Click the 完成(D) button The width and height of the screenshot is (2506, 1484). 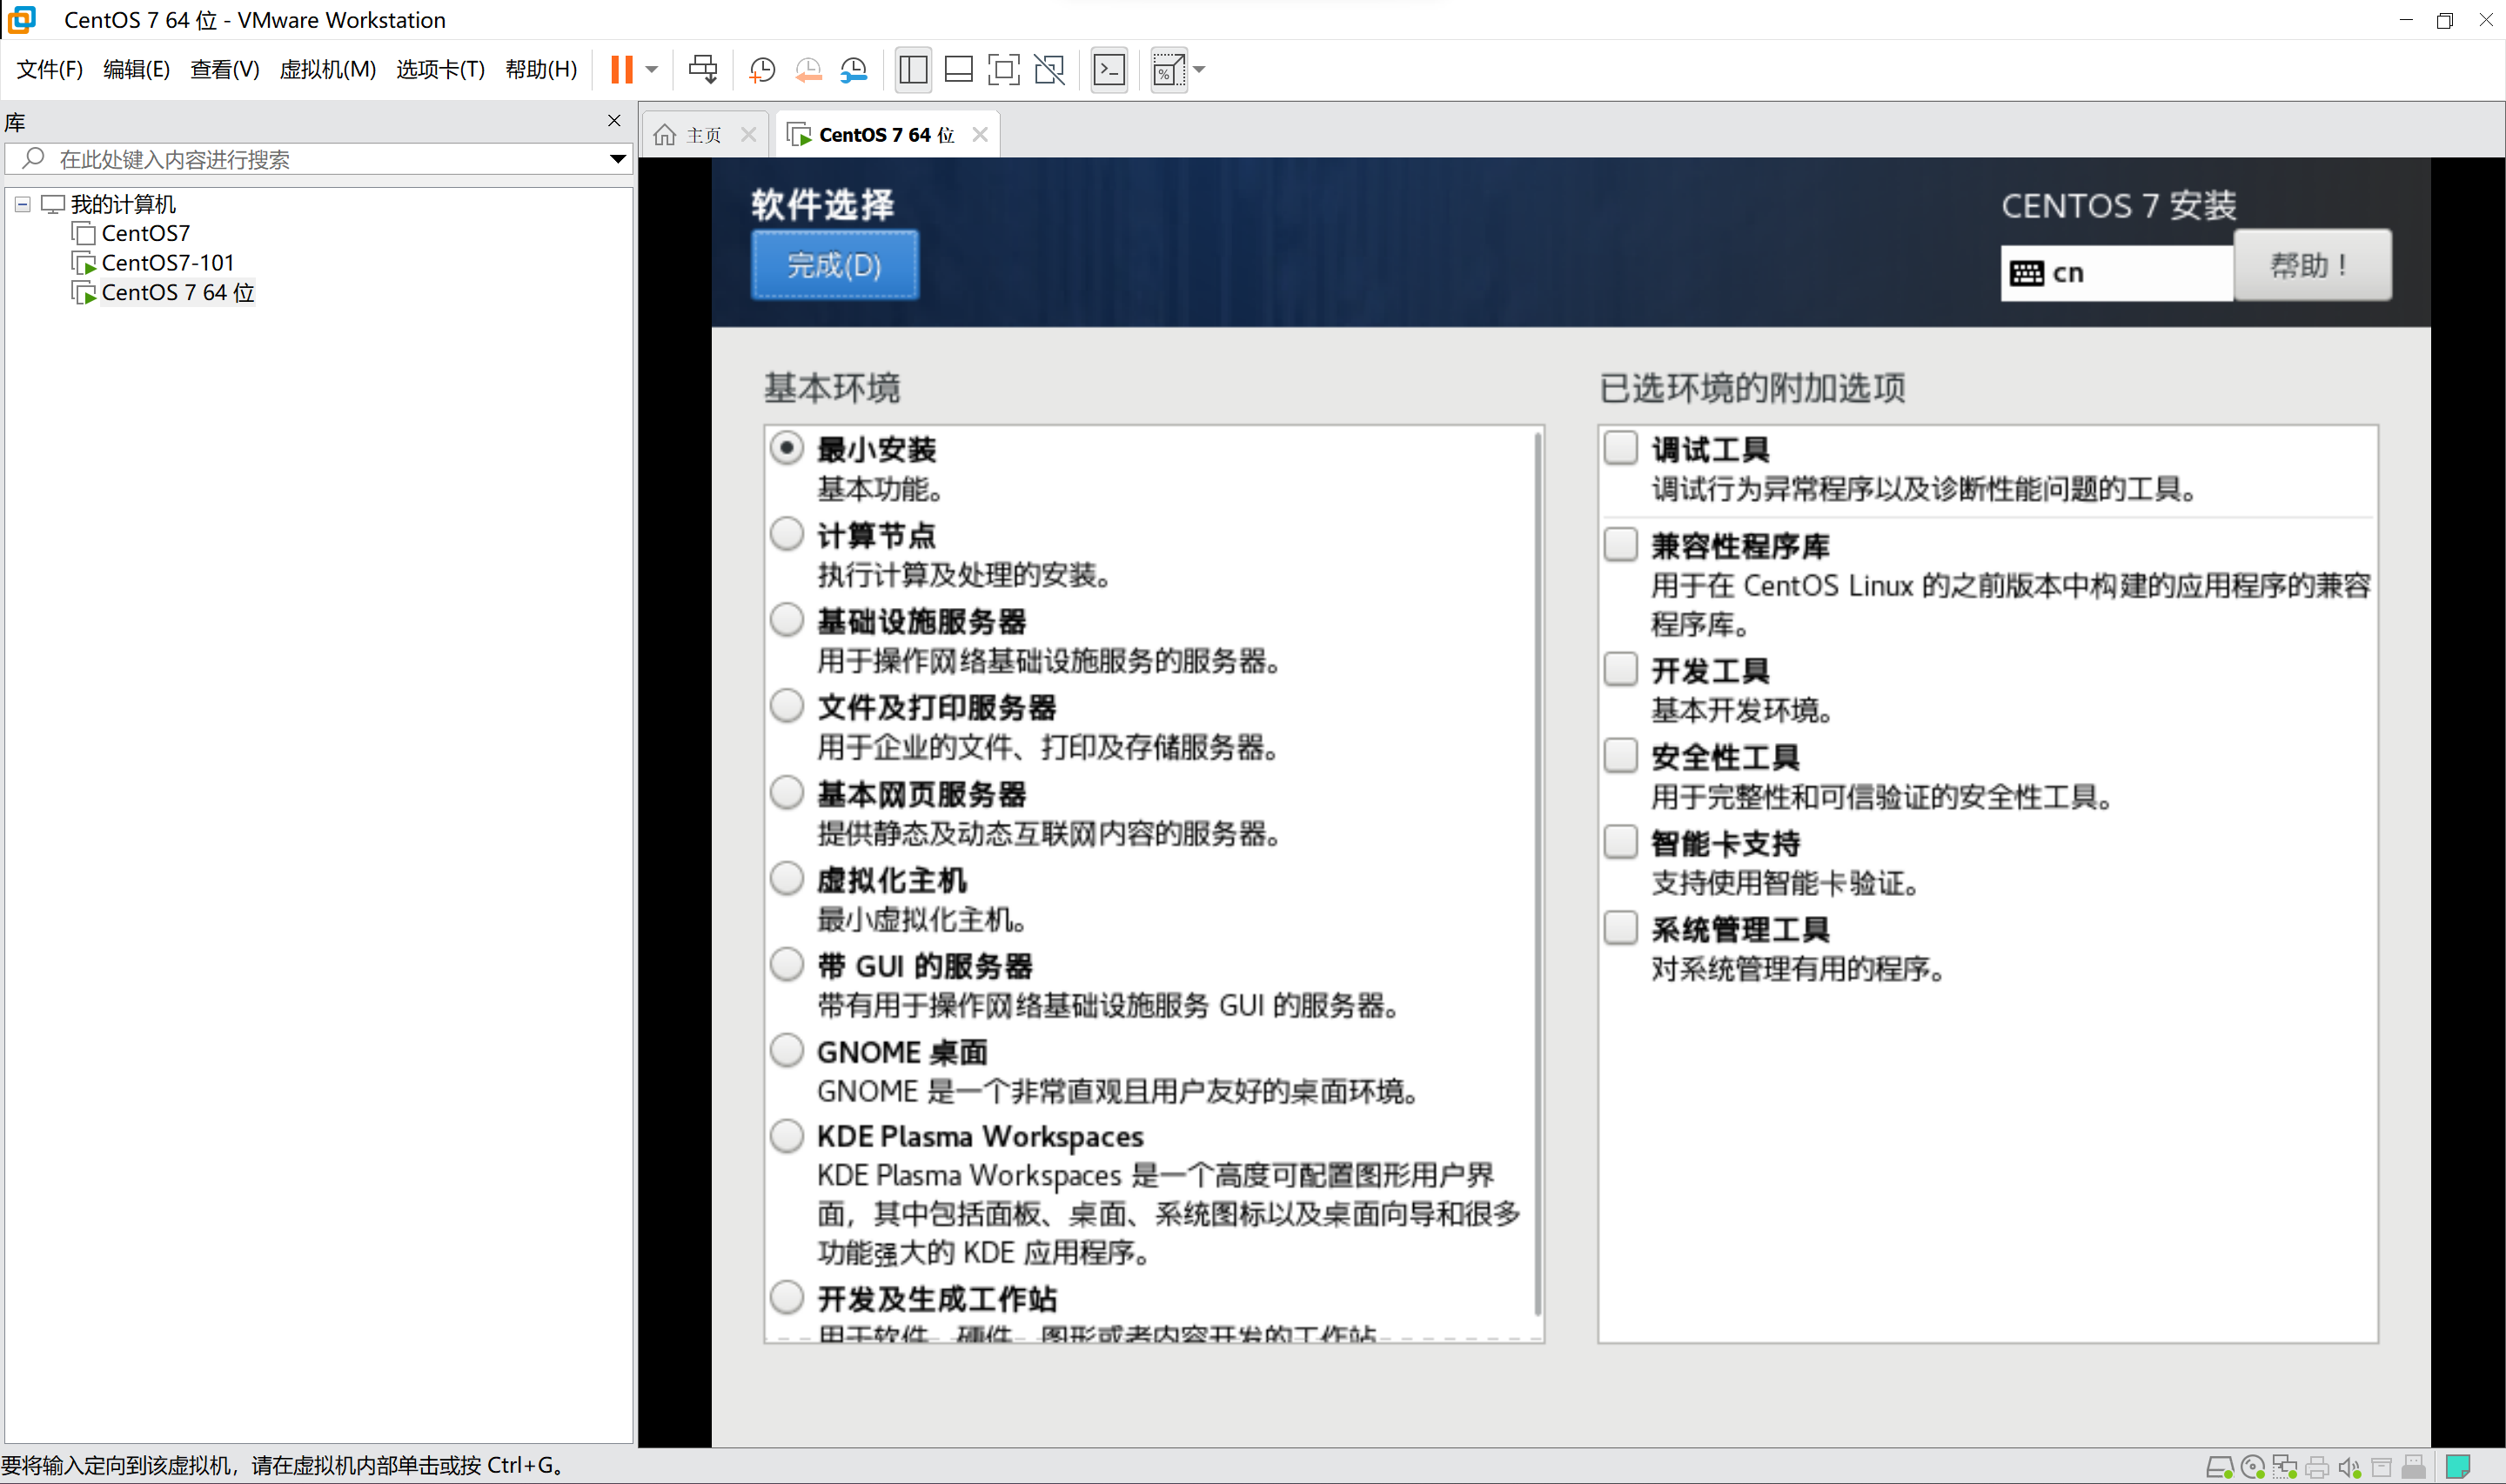[x=834, y=265]
